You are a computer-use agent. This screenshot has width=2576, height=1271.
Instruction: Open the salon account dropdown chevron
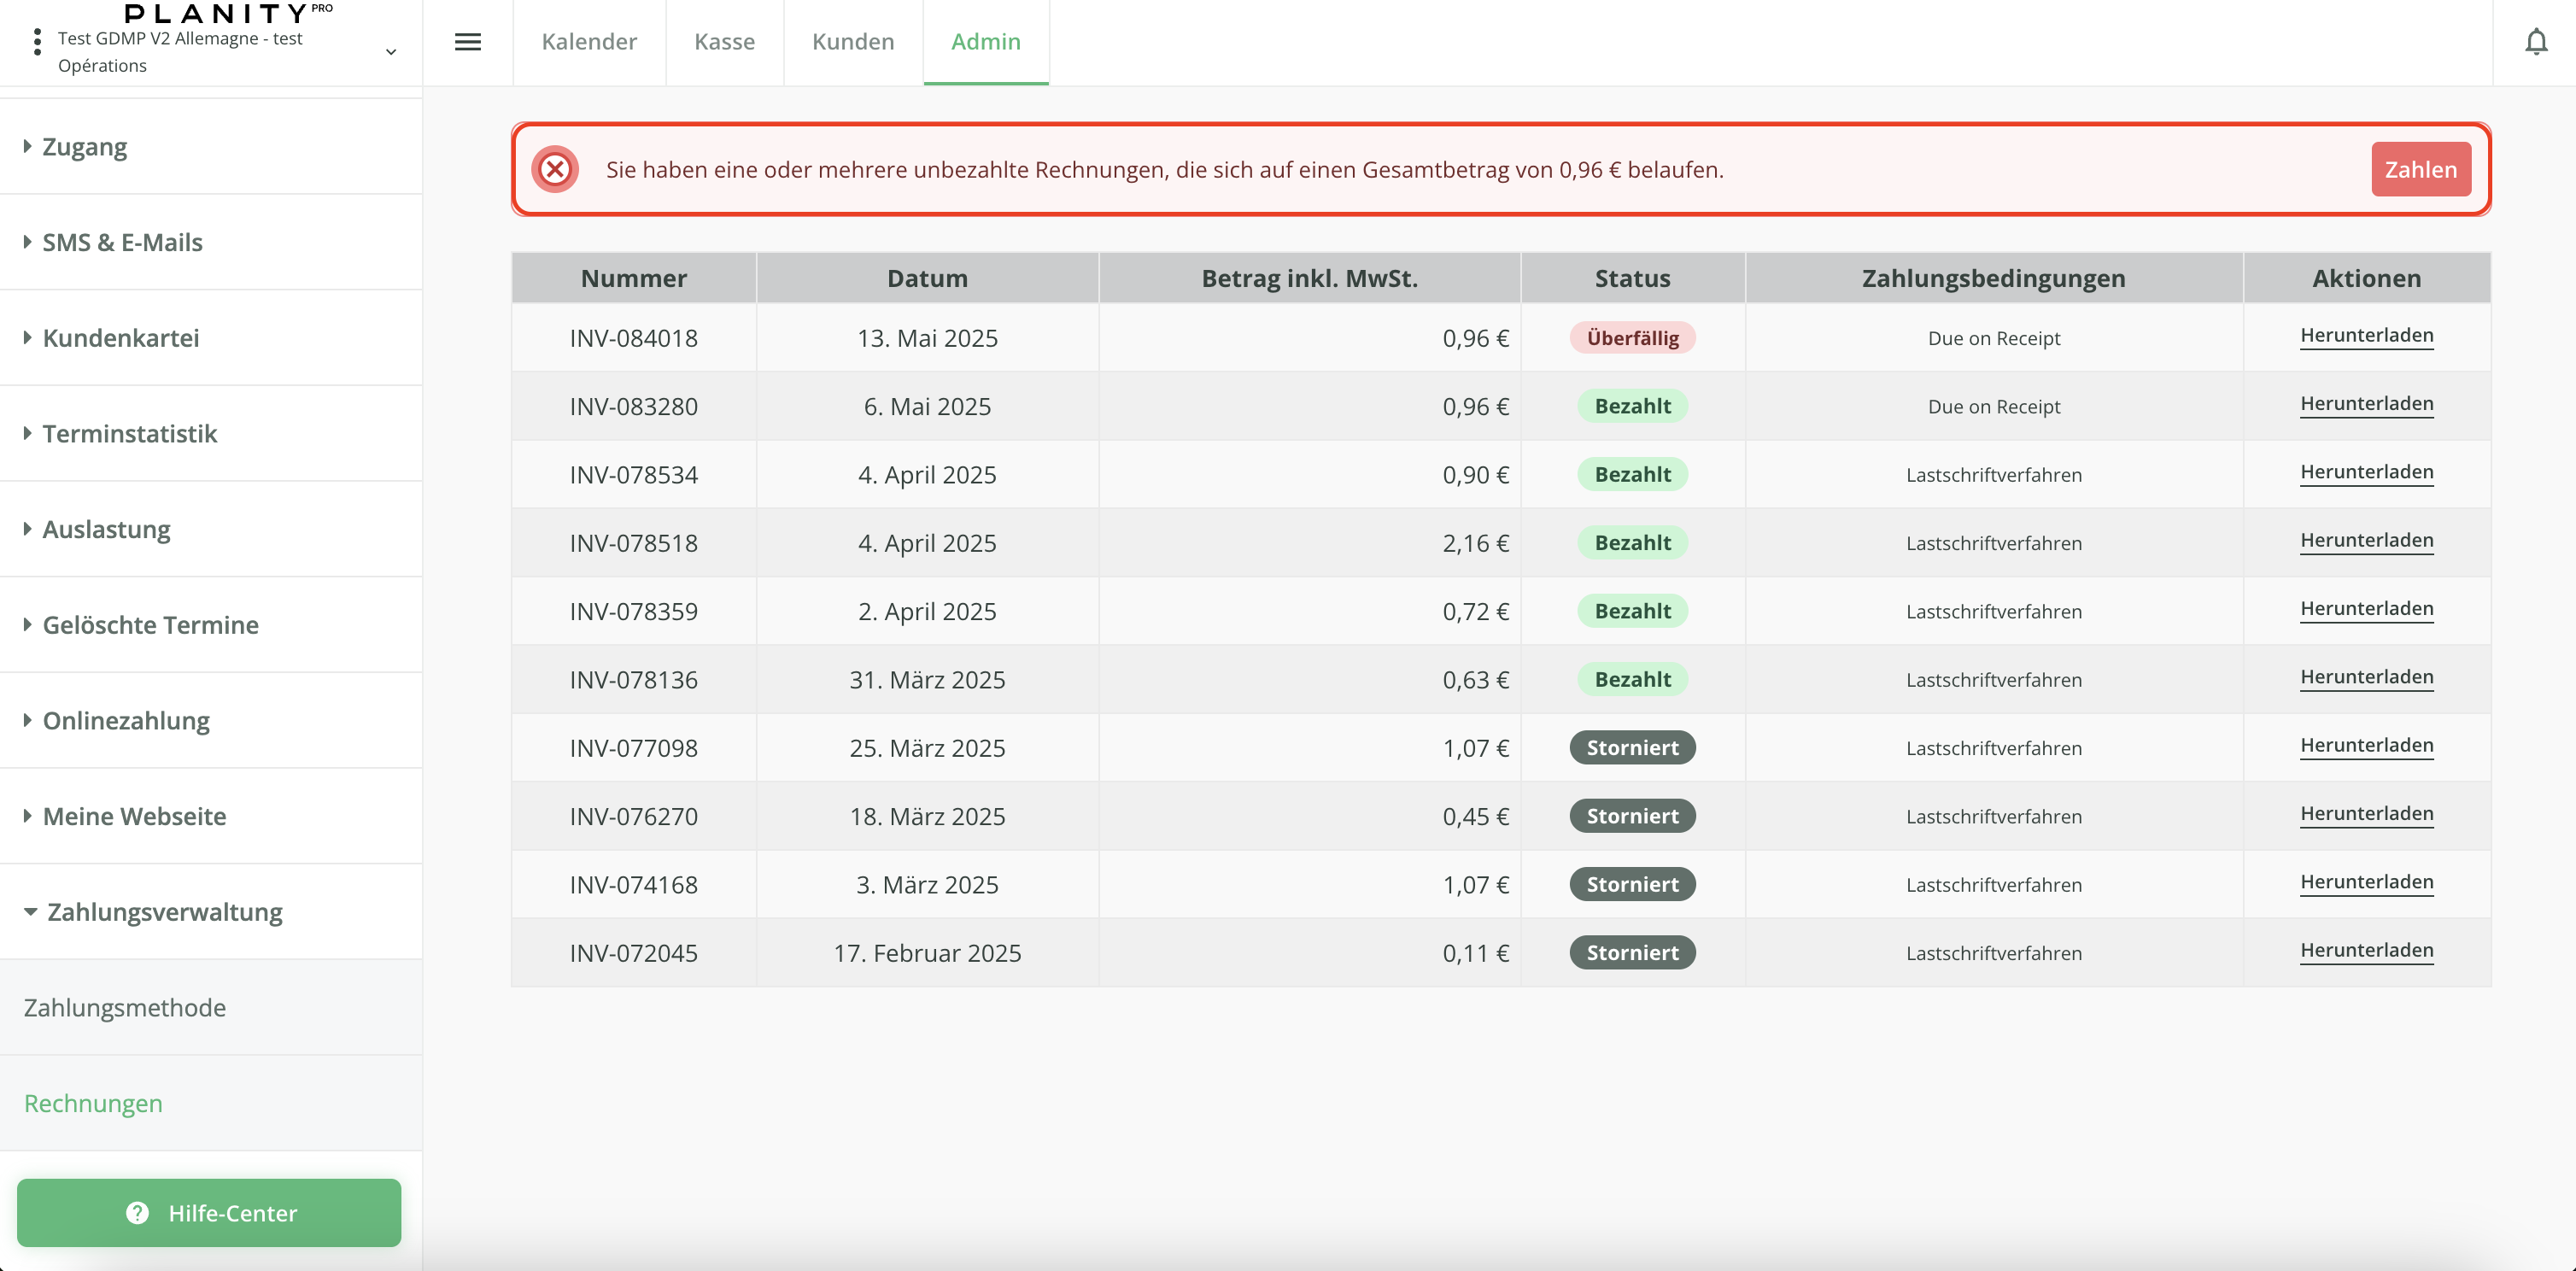click(x=391, y=52)
